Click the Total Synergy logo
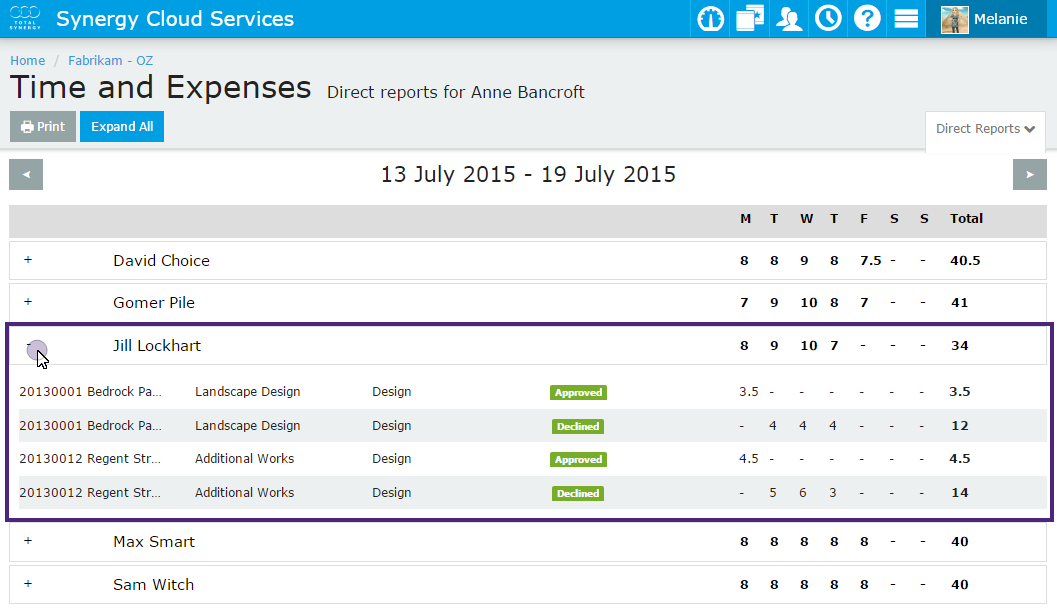1057x609 pixels. pyautogui.click(x=24, y=19)
